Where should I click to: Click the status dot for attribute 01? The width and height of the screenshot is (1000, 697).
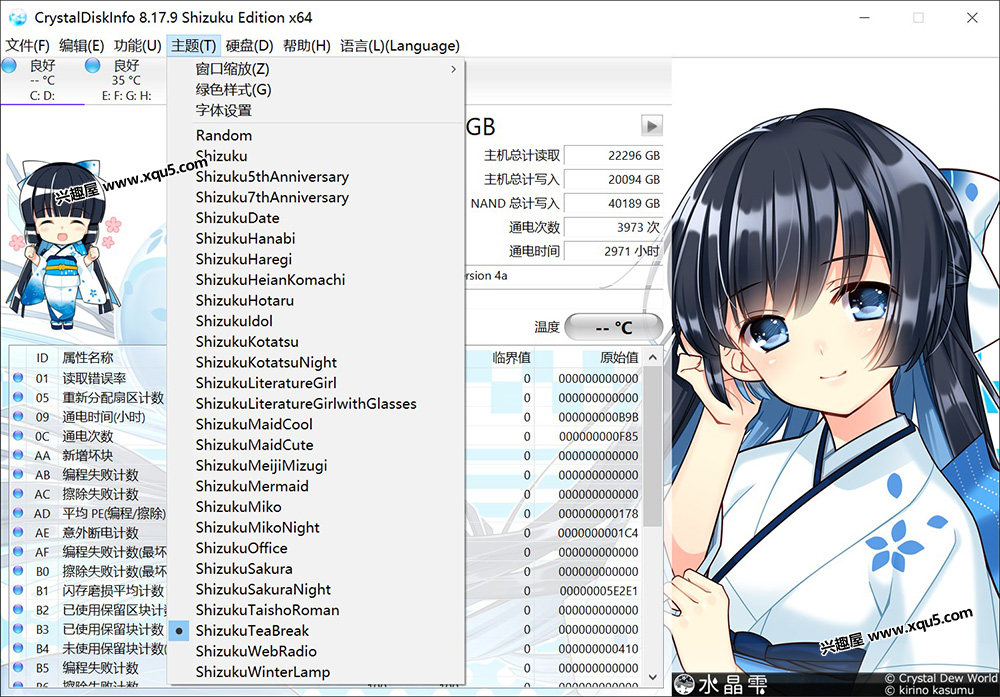click(18, 378)
